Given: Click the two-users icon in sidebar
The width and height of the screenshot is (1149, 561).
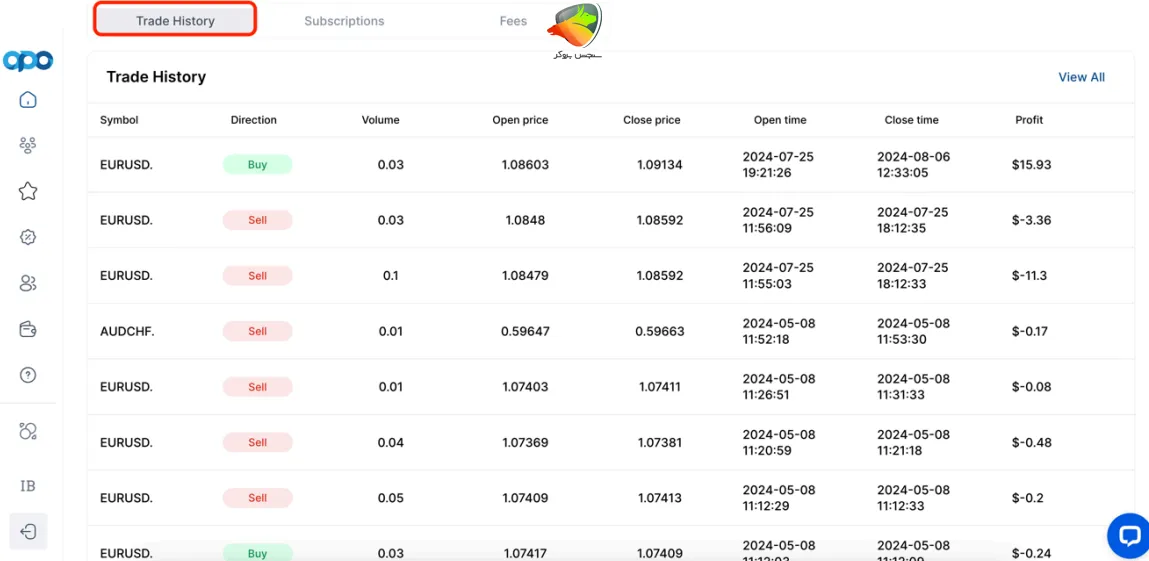Looking at the screenshot, I should pos(28,284).
